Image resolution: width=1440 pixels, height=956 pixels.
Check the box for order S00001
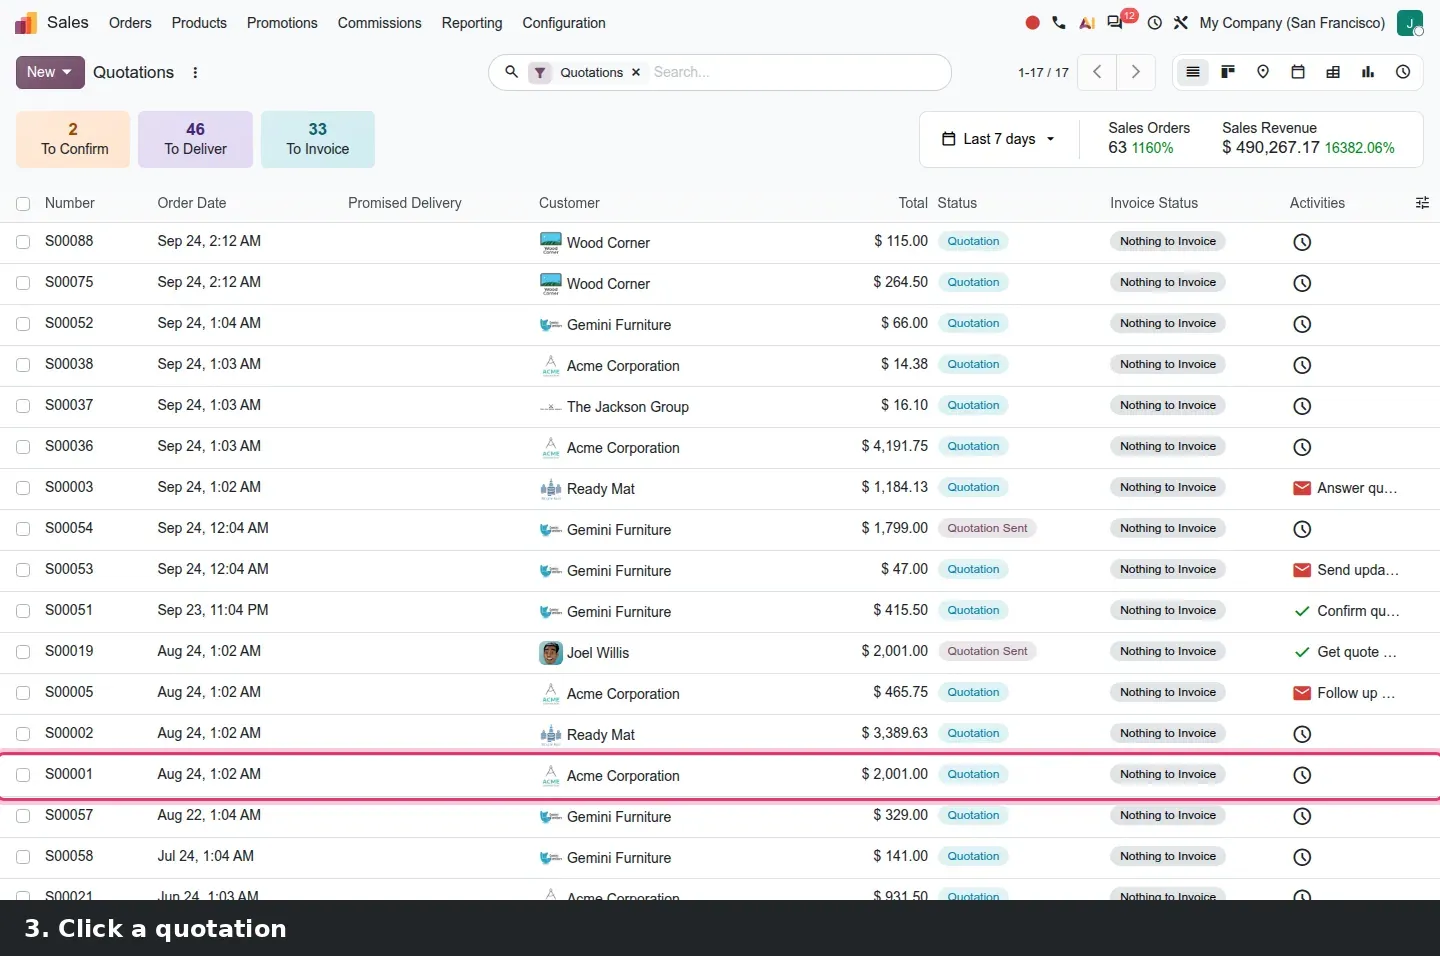(x=23, y=775)
